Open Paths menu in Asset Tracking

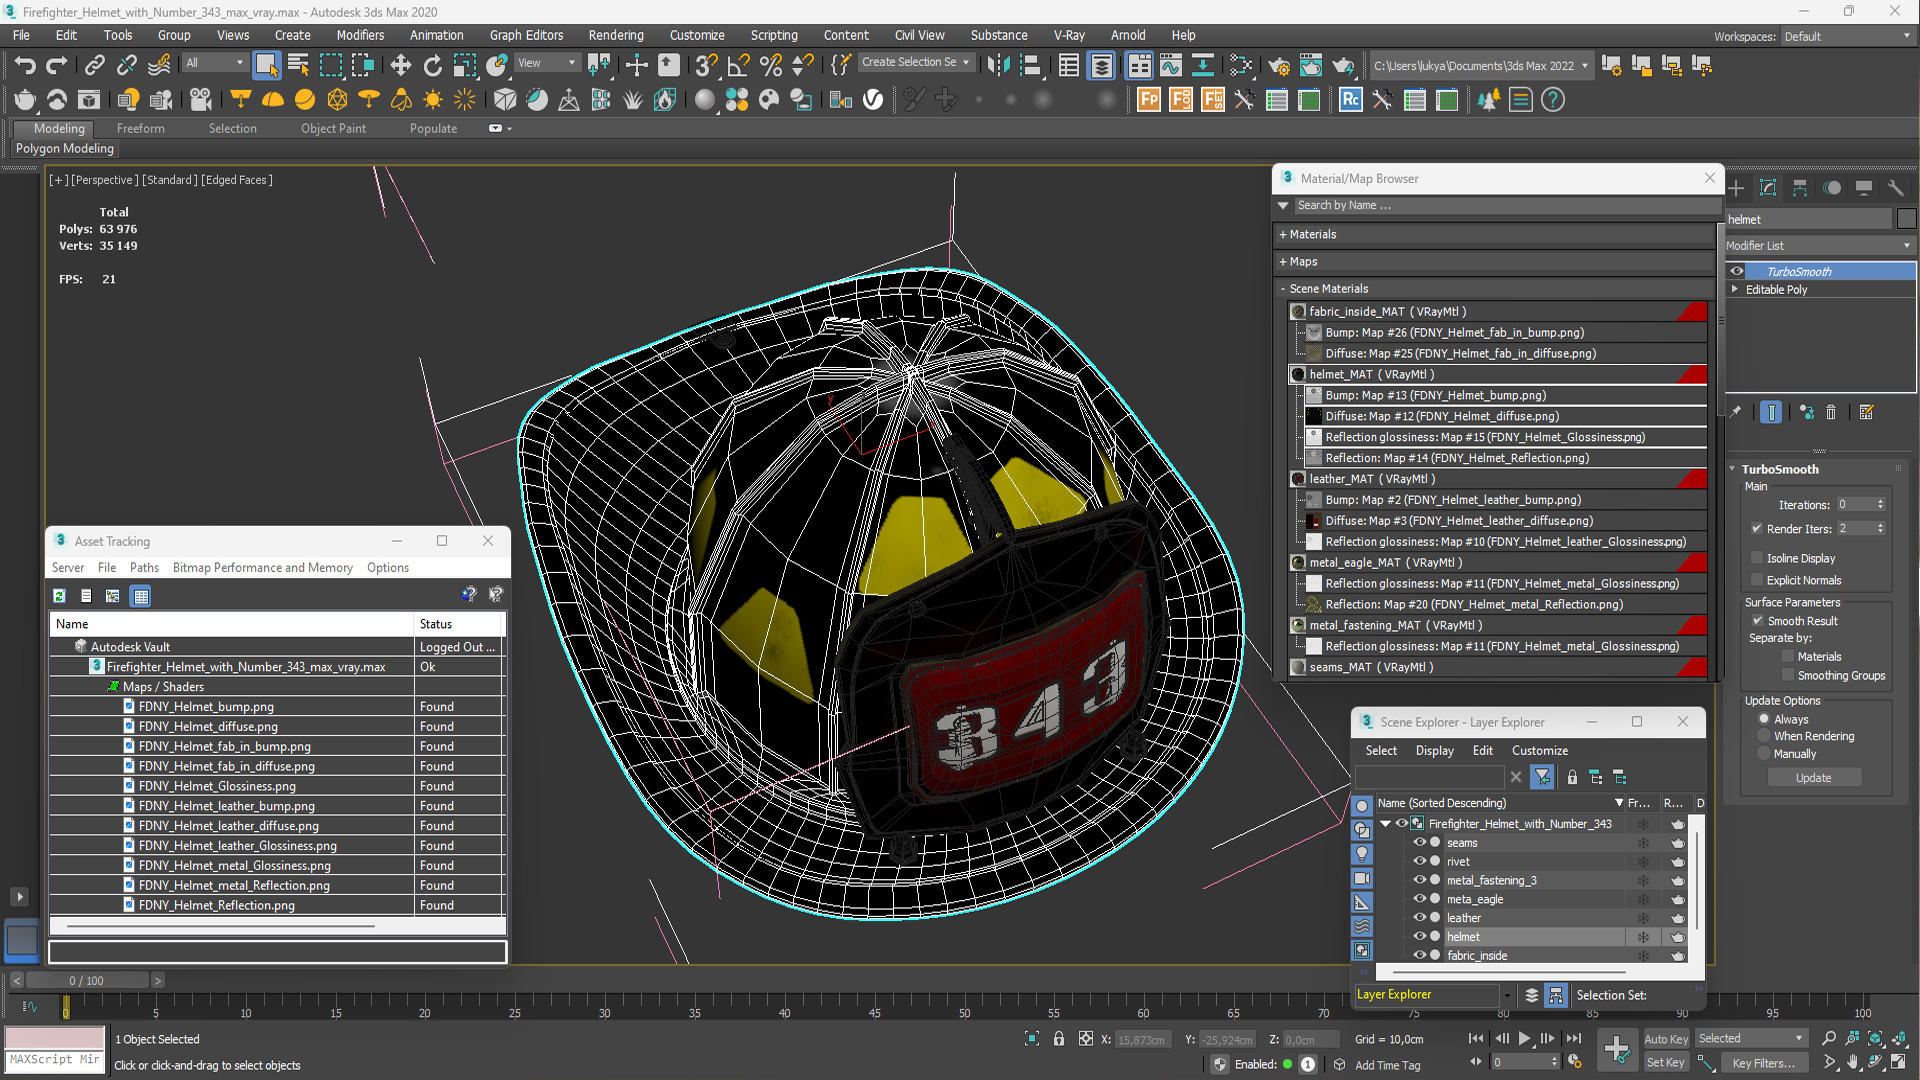click(x=144, y=567)
